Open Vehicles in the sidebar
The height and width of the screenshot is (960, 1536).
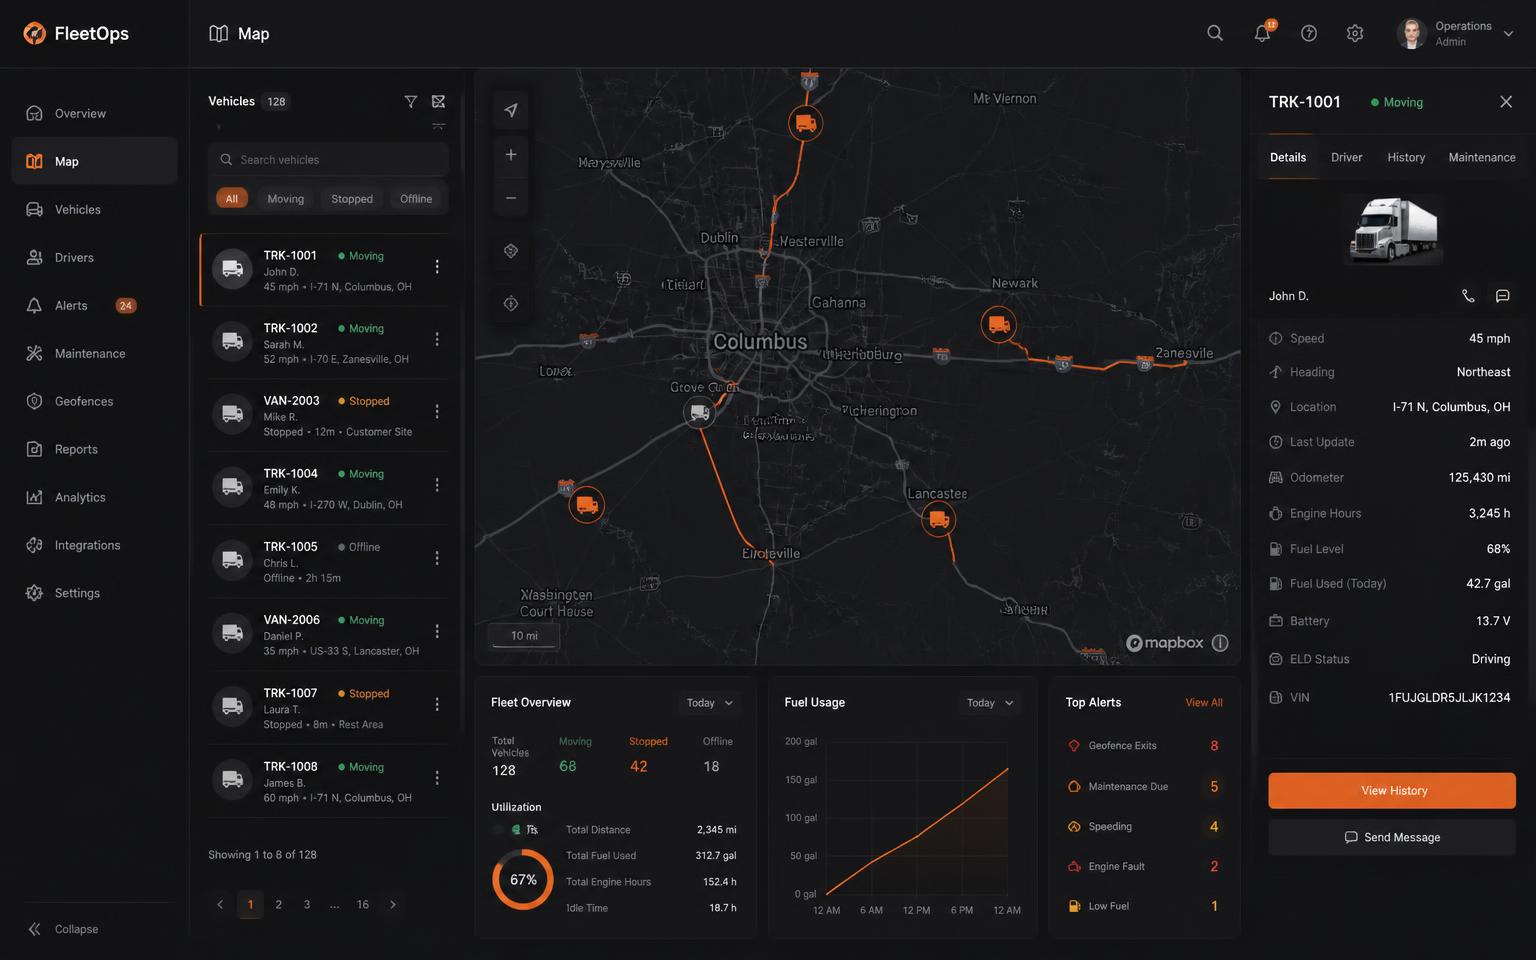click(x=94, y=209)
